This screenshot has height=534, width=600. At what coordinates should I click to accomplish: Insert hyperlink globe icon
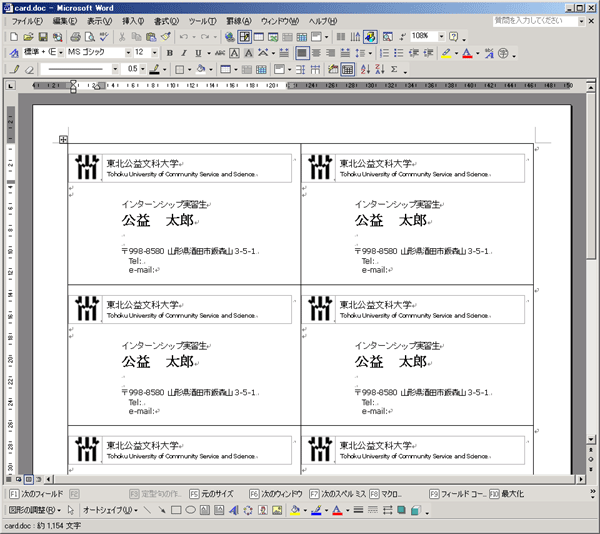(230, 37)
